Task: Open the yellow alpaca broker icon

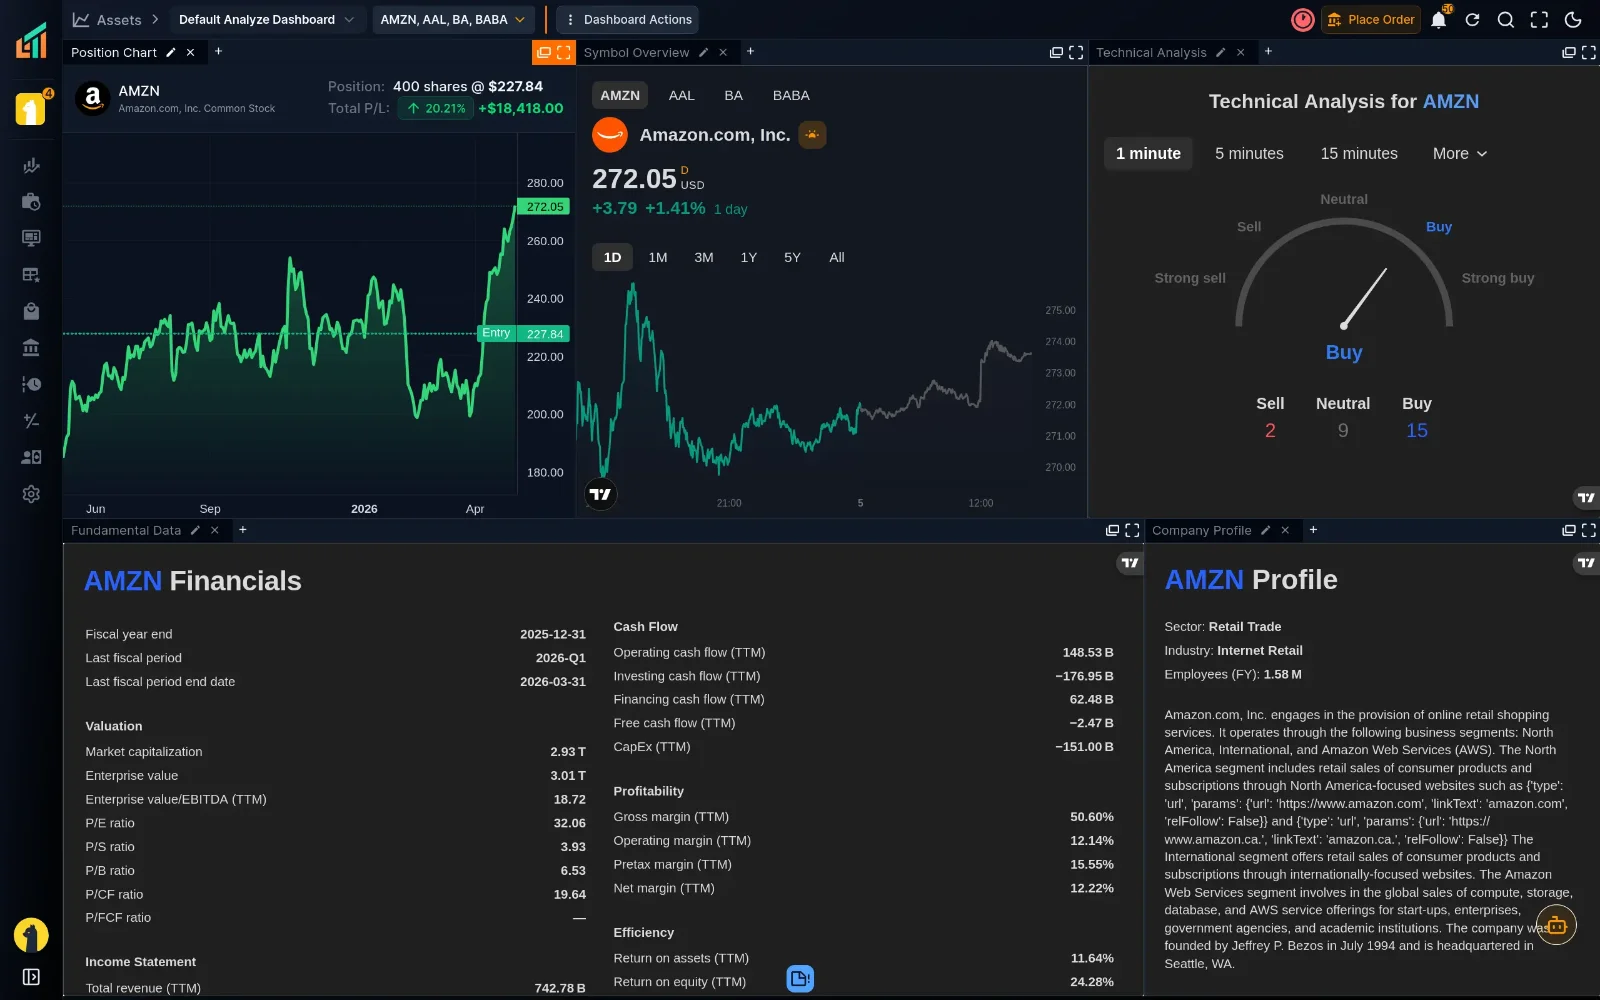Action: [x=31, y=108]
